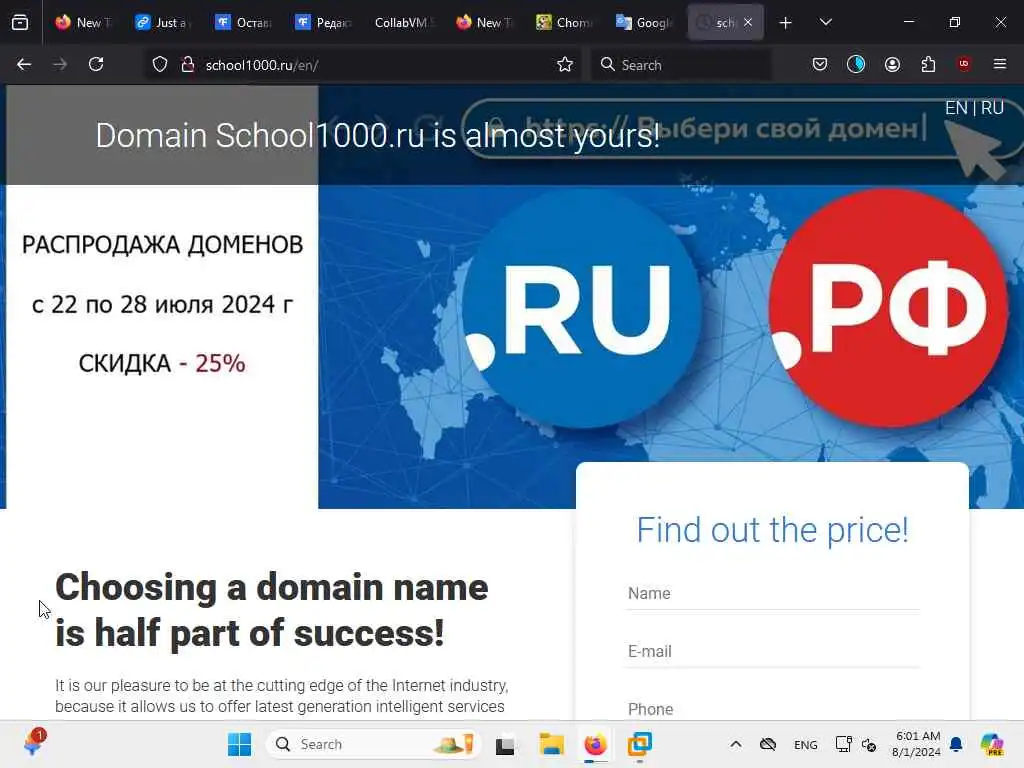Image resolution: width=1024 pixels, height=768 pixels.
Task: Open a new tab with plus
Action: click(786, 23)
